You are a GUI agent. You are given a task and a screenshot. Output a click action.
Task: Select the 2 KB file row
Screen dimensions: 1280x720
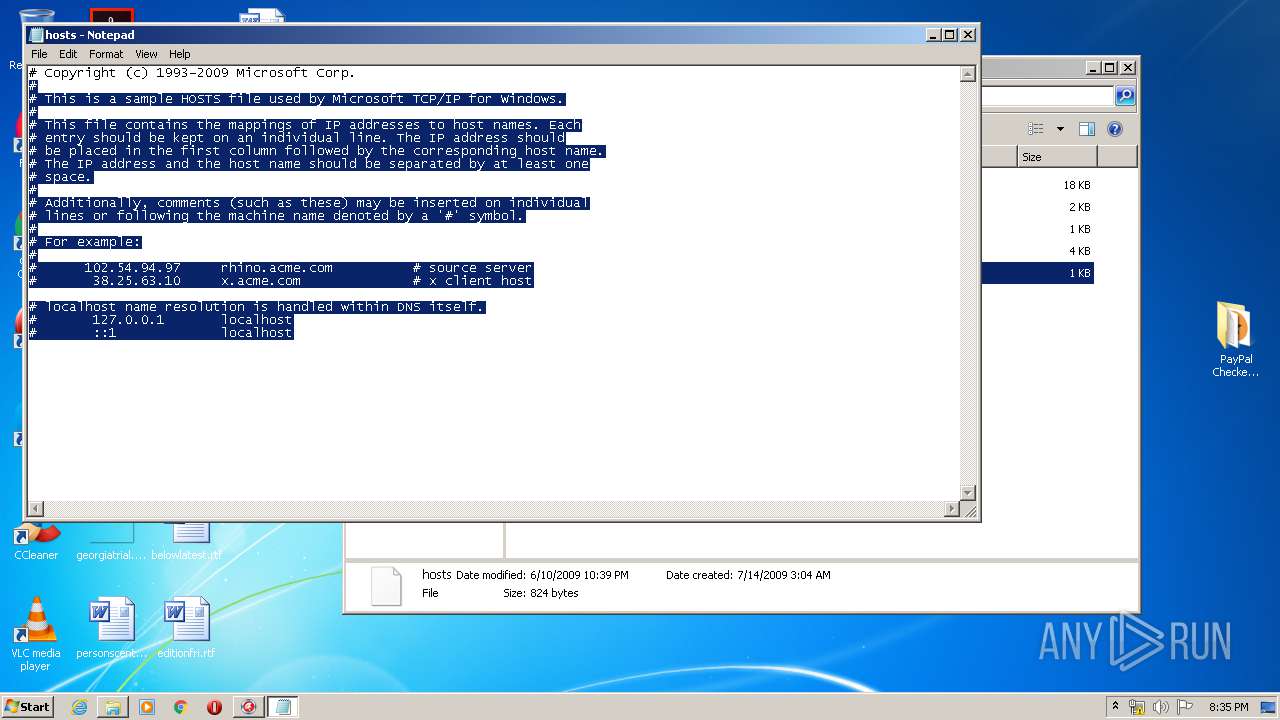tap(1036, 207)
